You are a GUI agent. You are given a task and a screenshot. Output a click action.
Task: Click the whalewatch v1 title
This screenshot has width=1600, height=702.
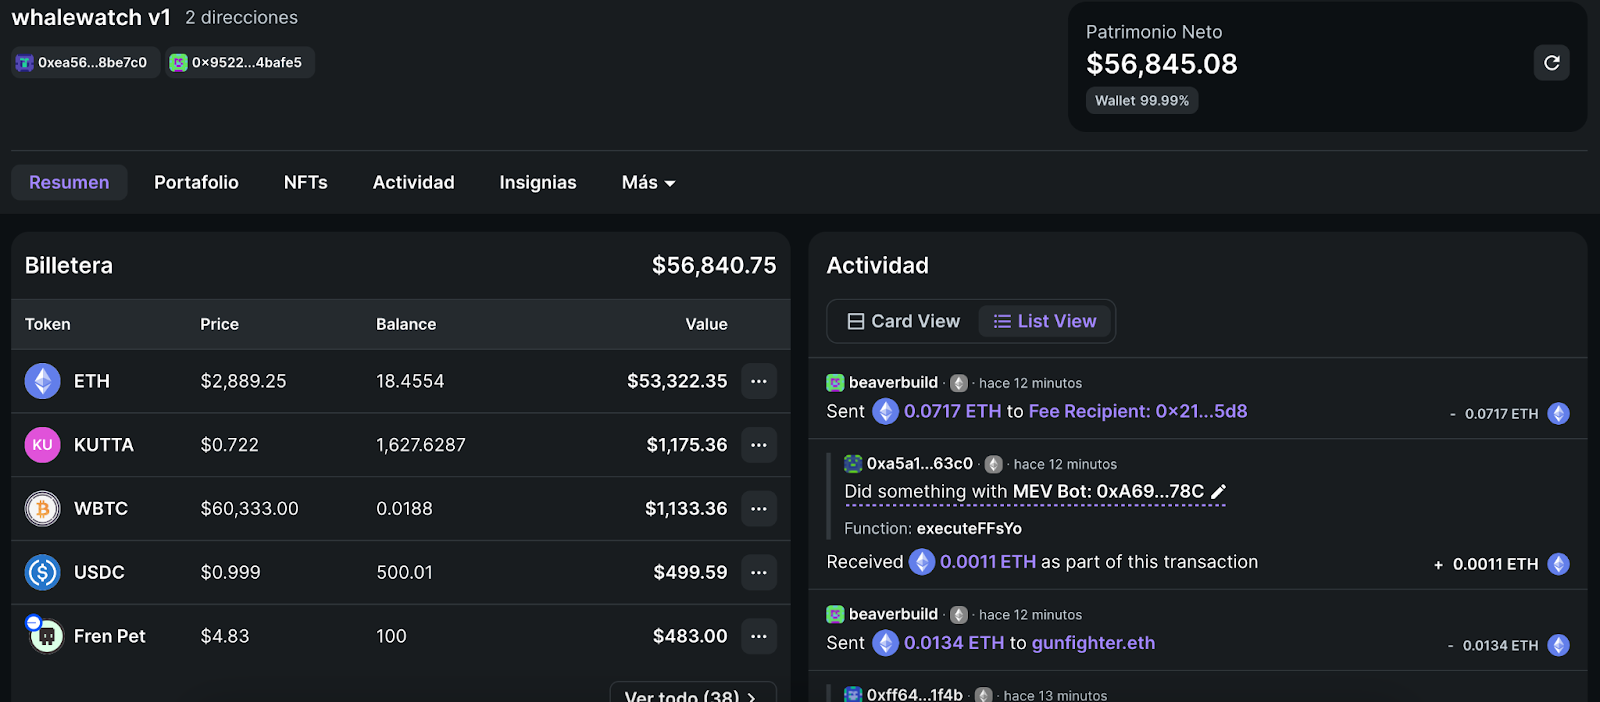tap(91, 17)
